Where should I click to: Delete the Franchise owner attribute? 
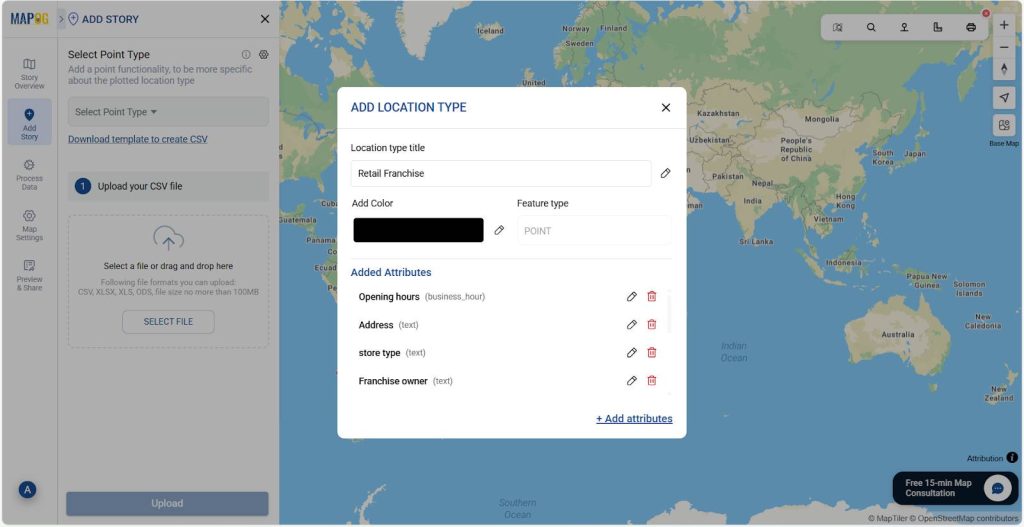652,381
